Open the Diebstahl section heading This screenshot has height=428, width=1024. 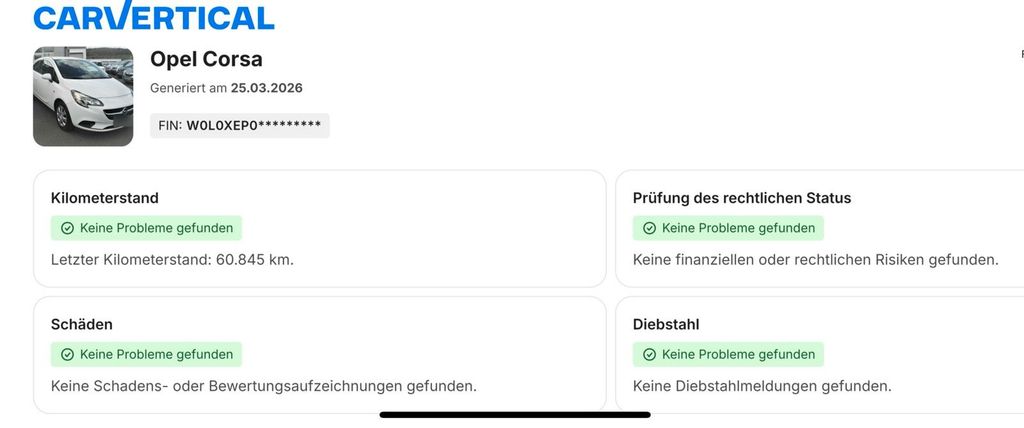tap(666, 324)
